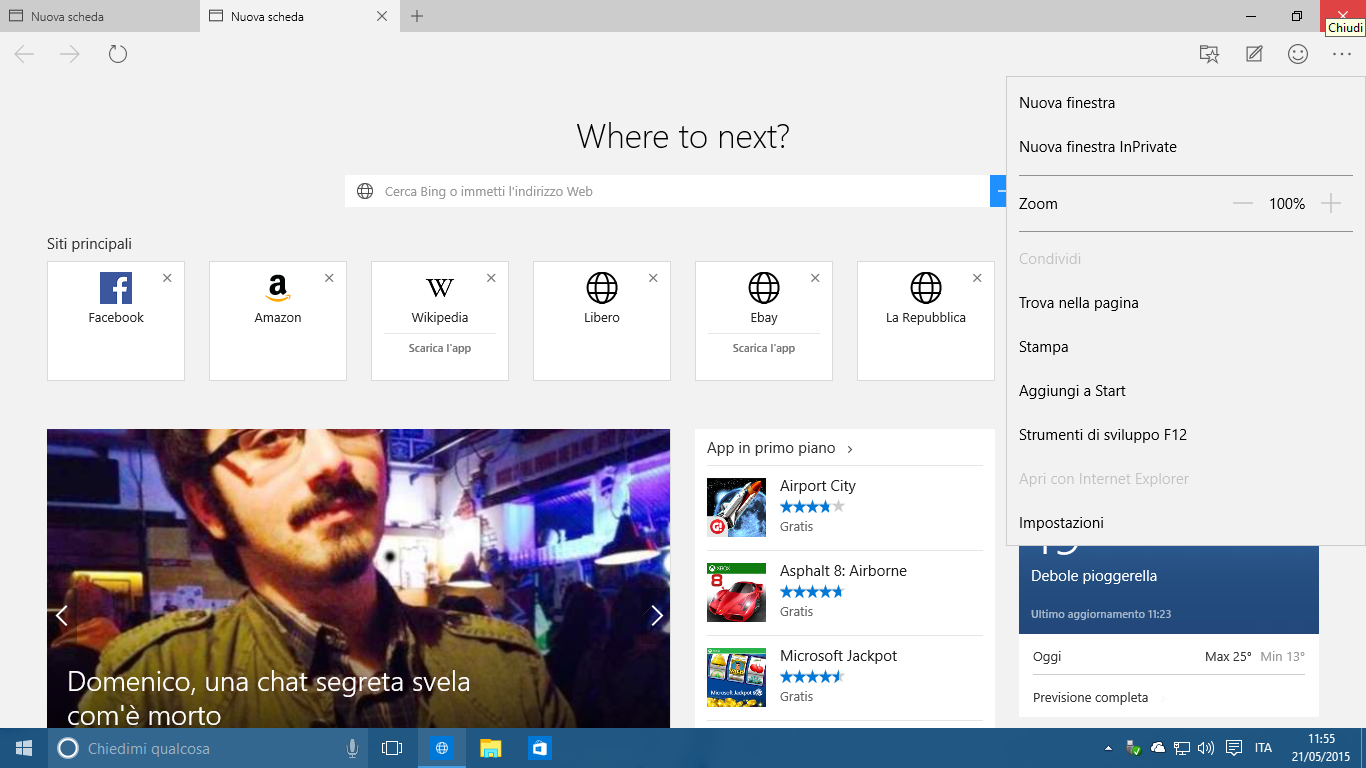Remove the Amazon tile with its X
The height and width of the screenshot is (768, 1366).
(x=329, y=278)
